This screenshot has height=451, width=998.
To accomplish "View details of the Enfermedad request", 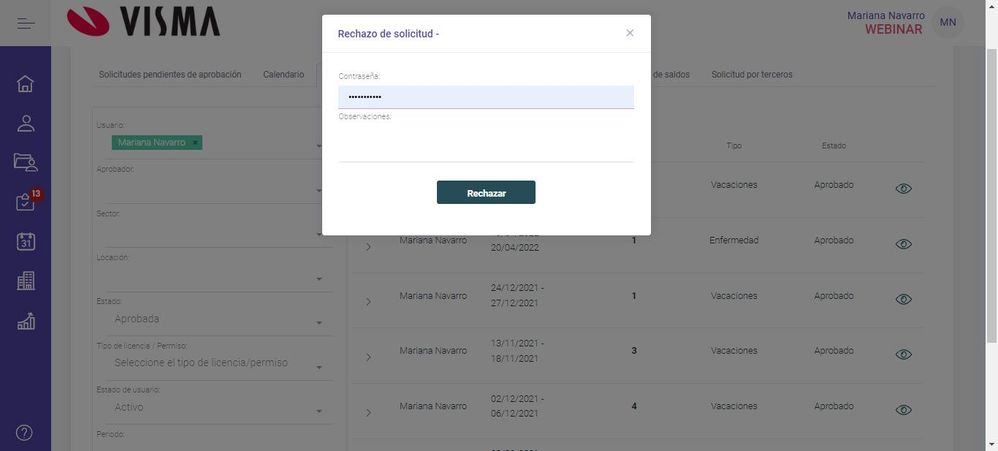I will tap(903, 244).
